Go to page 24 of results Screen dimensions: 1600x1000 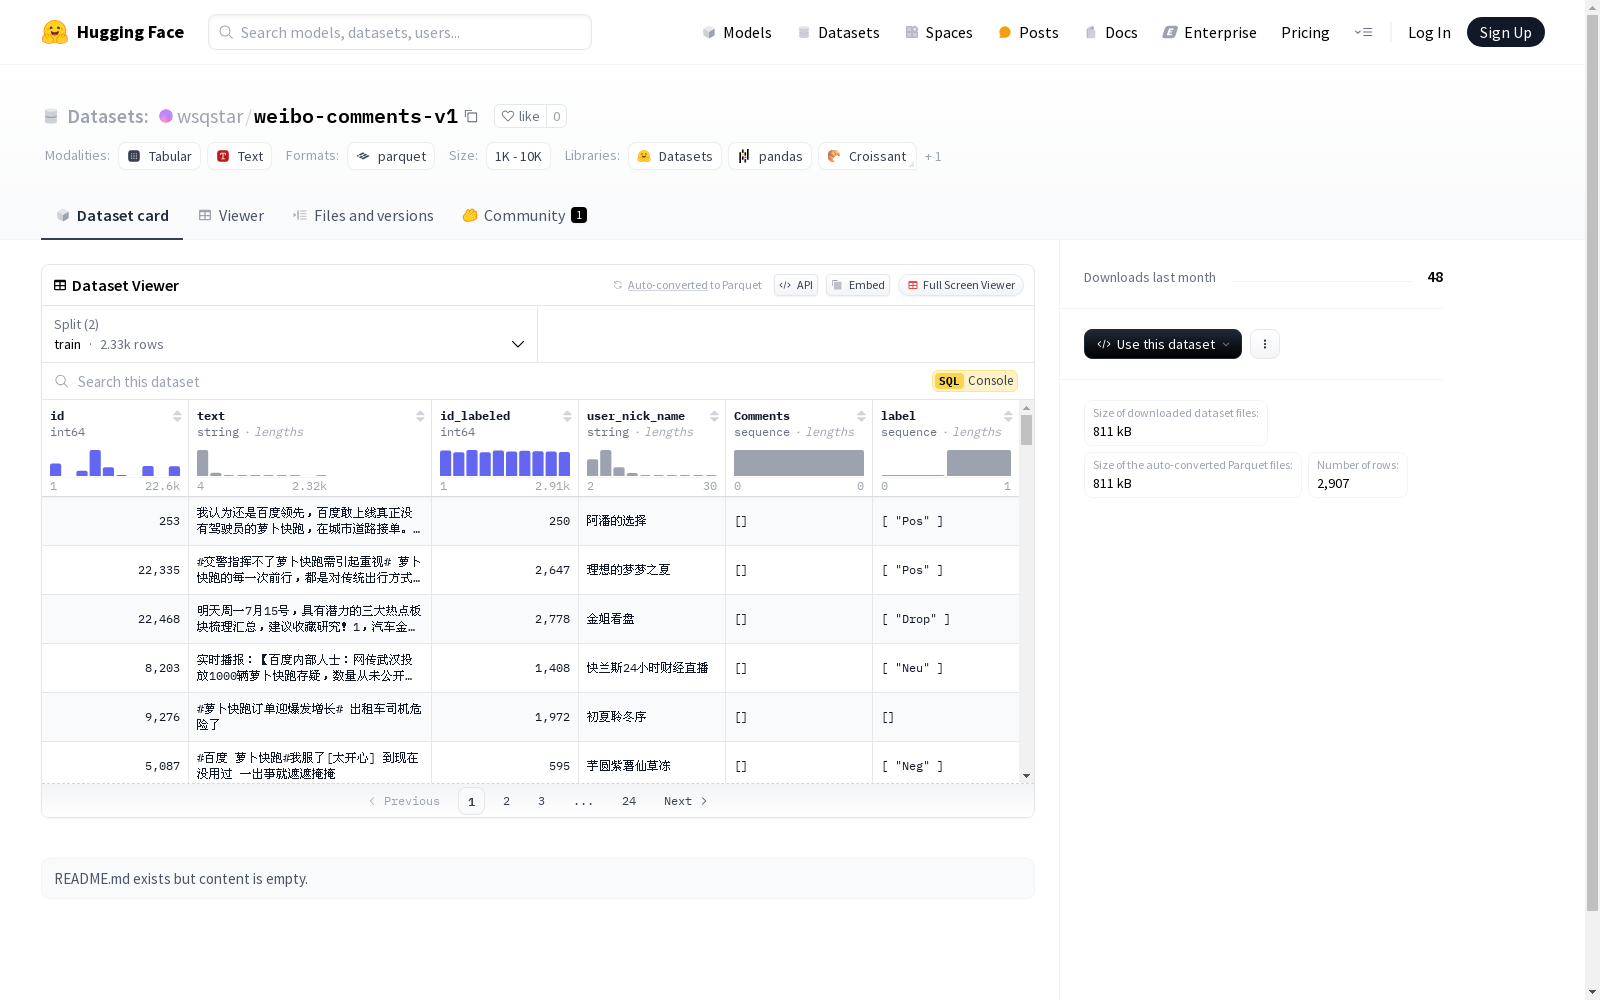point(629,801)
